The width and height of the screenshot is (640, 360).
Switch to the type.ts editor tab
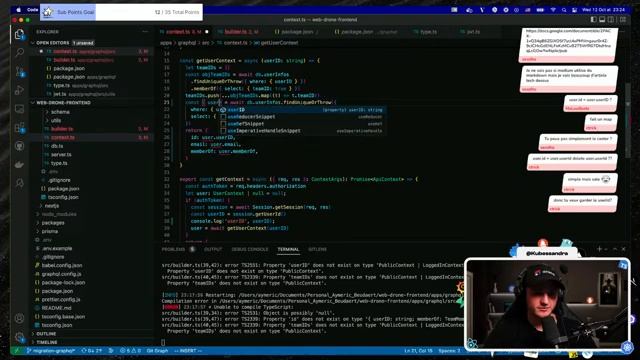(x=428, y=32)
